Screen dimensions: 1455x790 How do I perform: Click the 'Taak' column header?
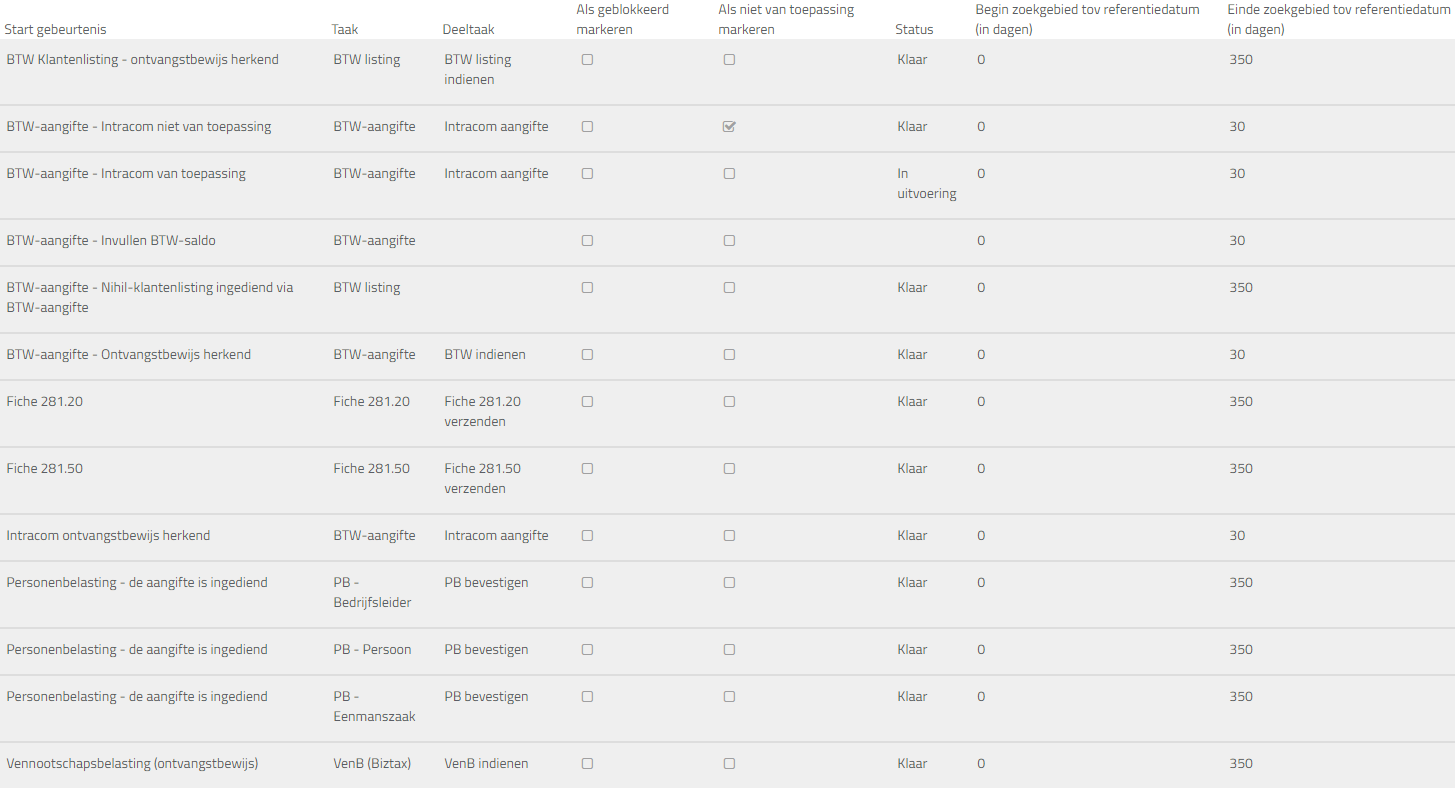[345, 30]
